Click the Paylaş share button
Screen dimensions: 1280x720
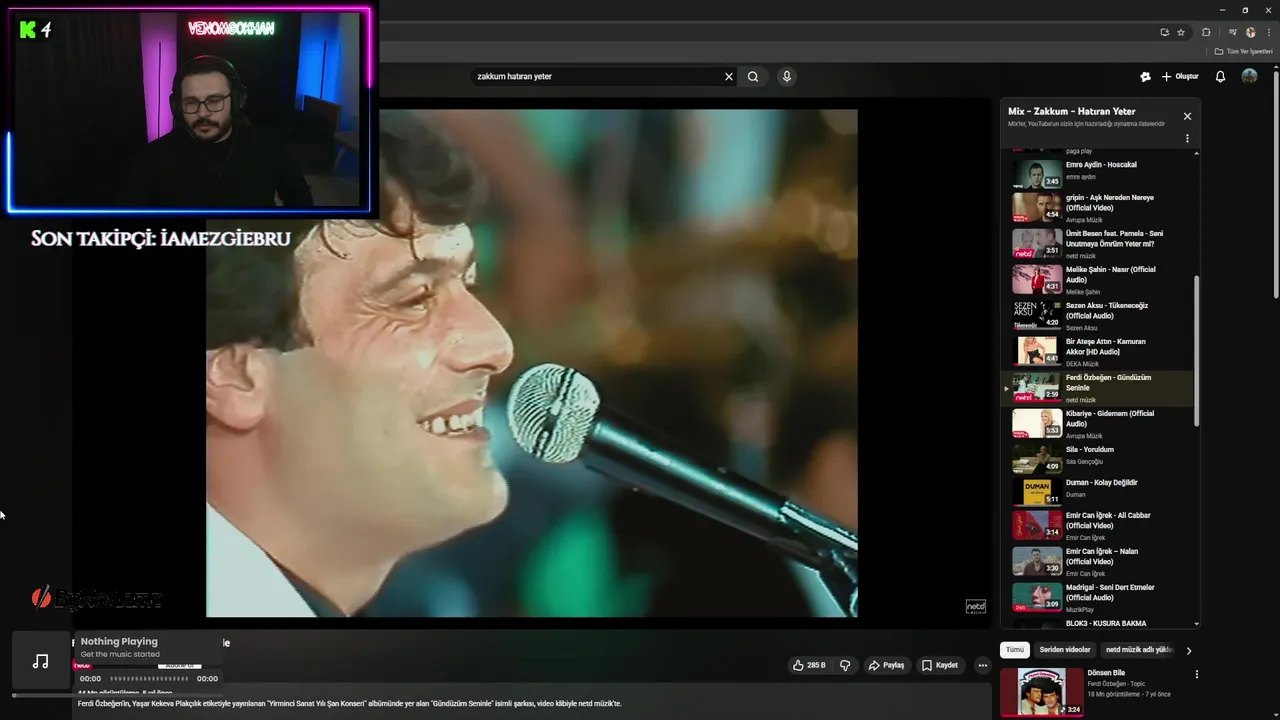point(886,665)
